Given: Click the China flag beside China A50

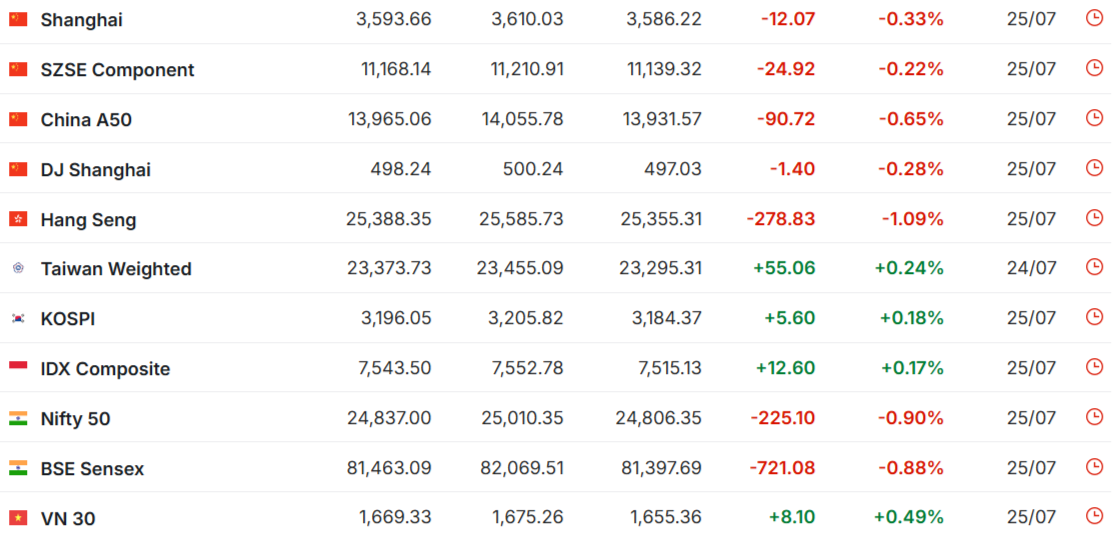Looking at the screenshot, I should click(18, 119).
